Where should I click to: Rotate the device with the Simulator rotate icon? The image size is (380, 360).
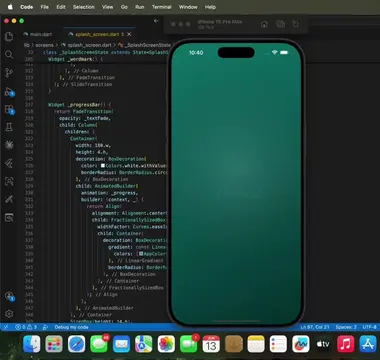[295, 24]
